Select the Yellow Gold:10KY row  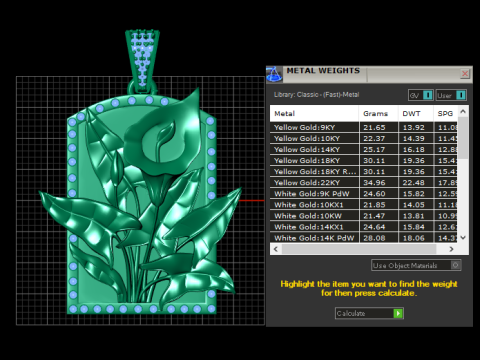pyautogui.click(x=364, y=138)
